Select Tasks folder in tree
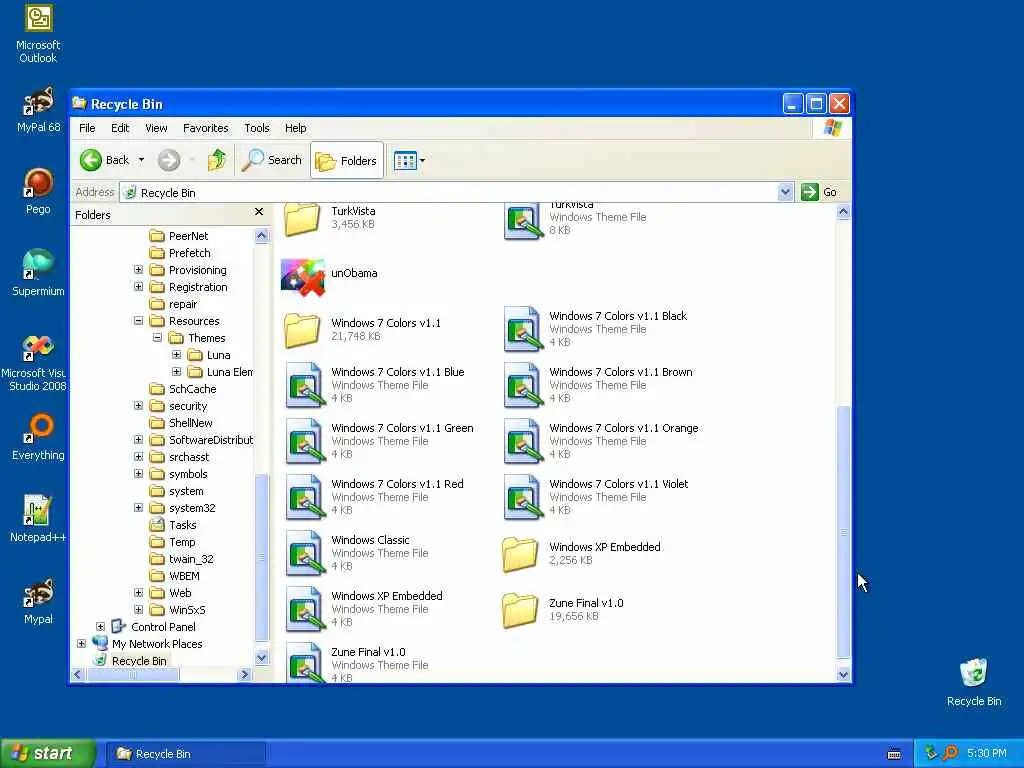The width and height of the screenshot is (1024, 768). (173, 524)
